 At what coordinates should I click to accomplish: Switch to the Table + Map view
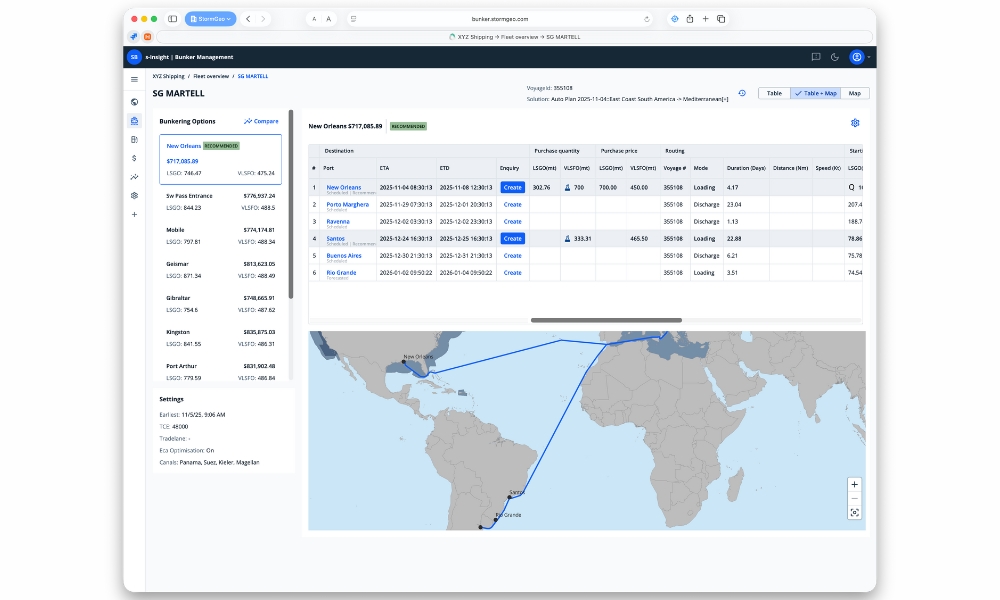pyautogui.click(x=814, y=93)
